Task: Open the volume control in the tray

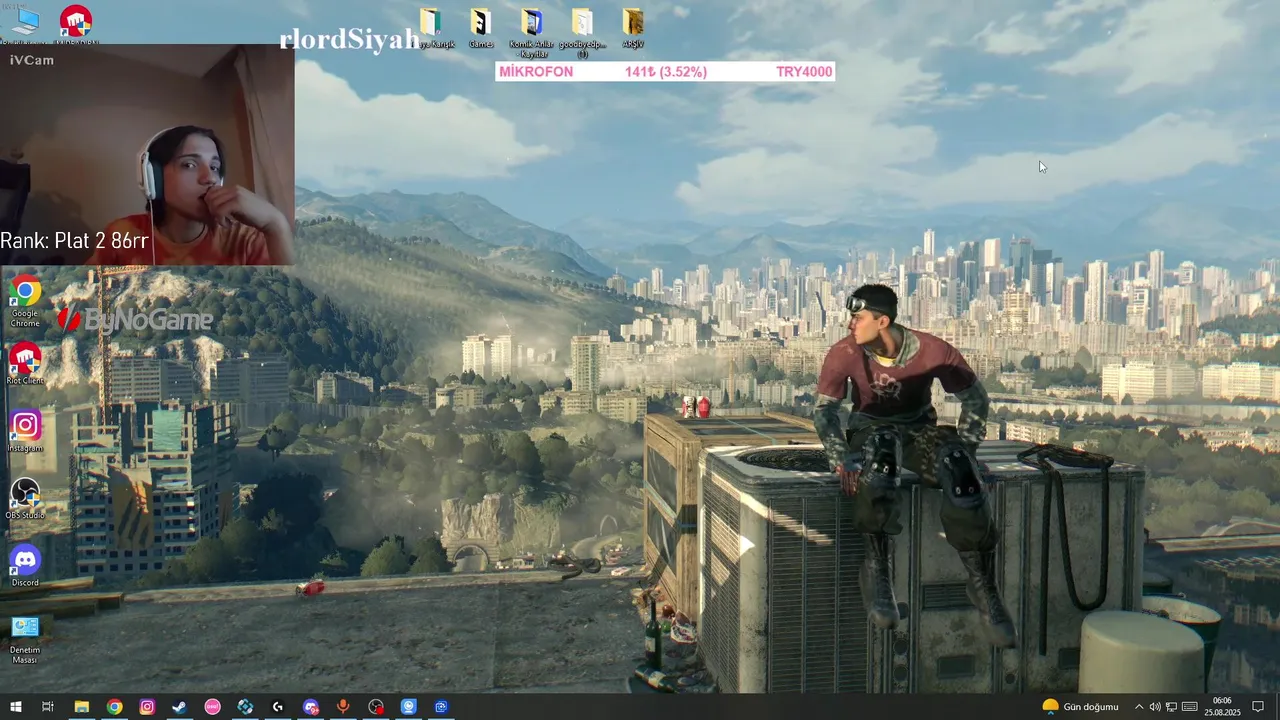Action: [x=1155, y=707]
